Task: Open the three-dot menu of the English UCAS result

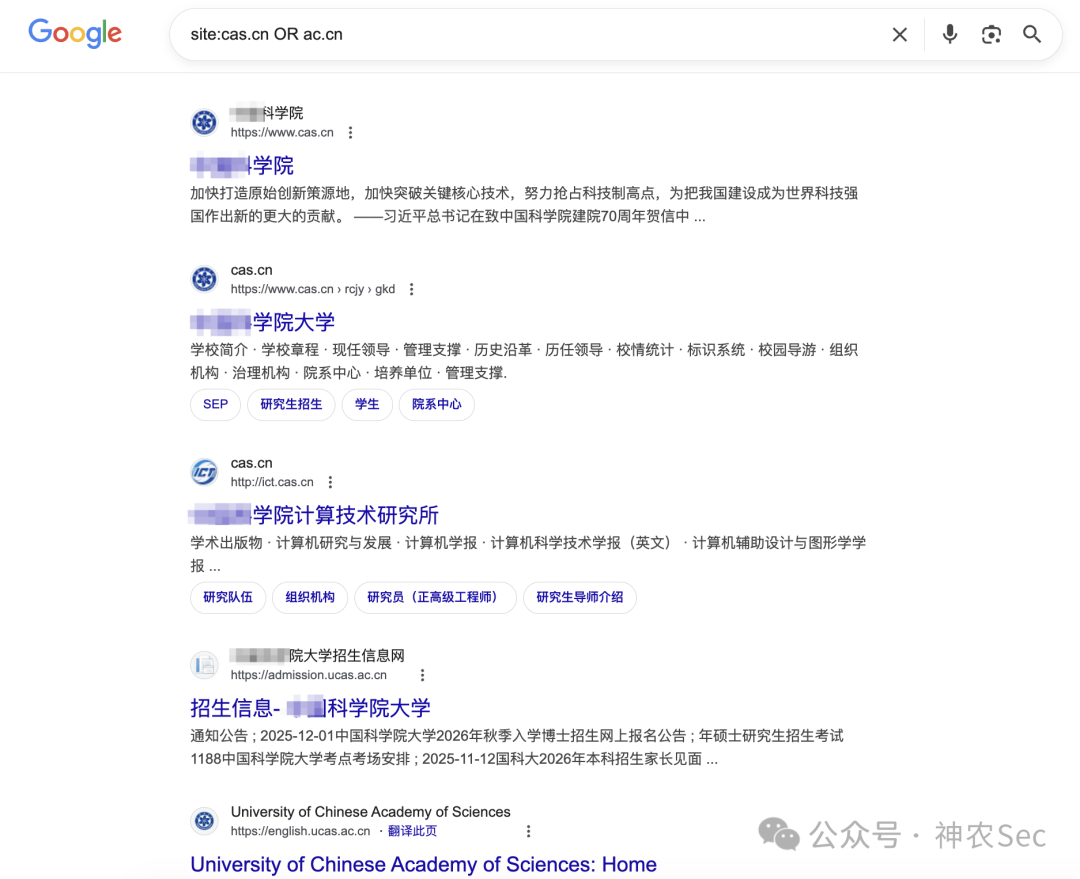Action: point(528,830)
